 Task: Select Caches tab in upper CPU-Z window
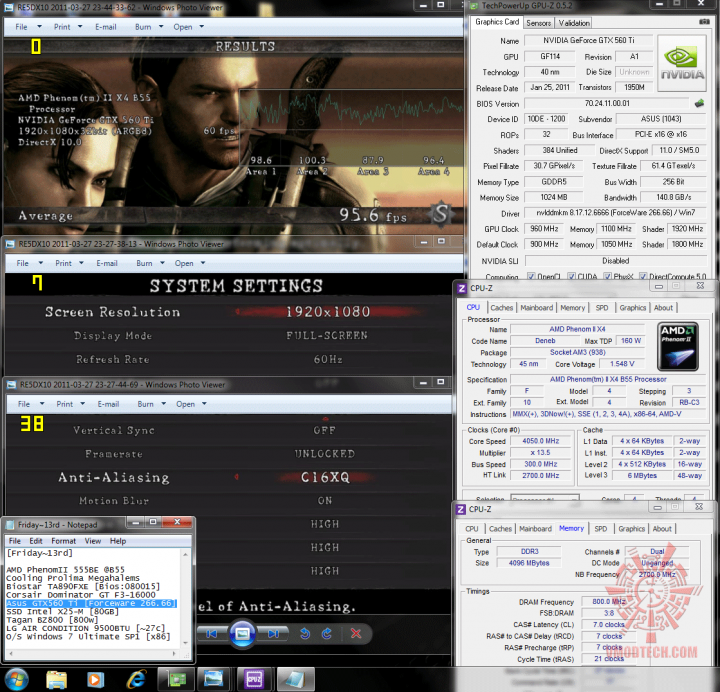[x=501, y=308]
